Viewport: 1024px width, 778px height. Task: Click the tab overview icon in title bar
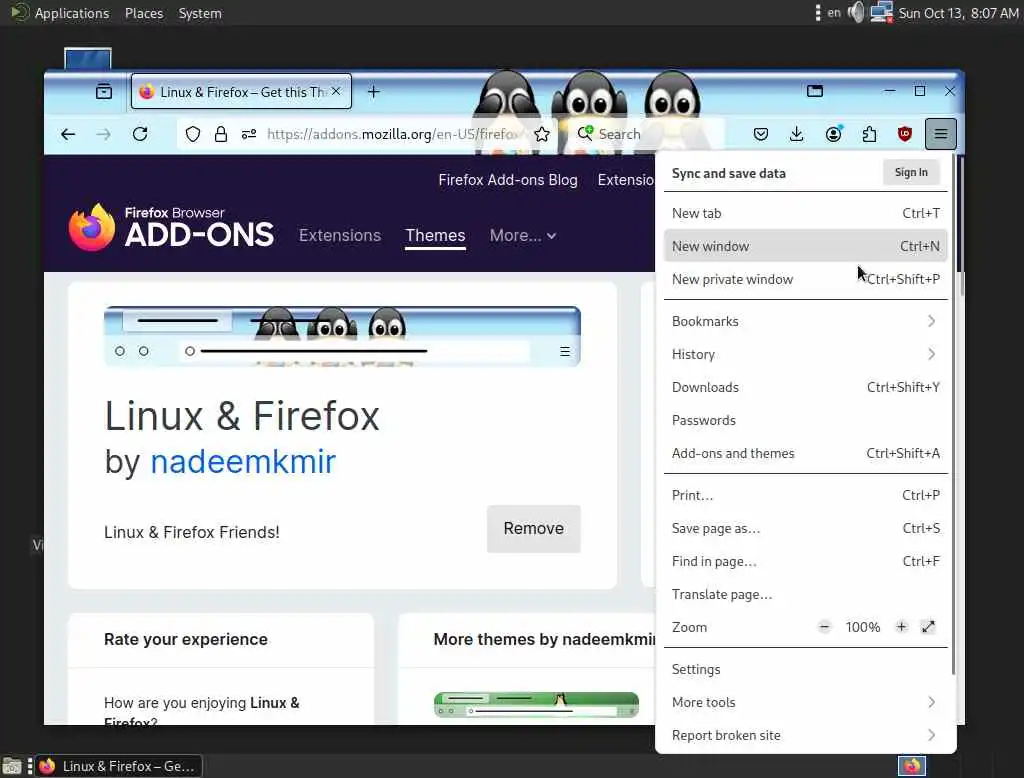pos(815,91)
